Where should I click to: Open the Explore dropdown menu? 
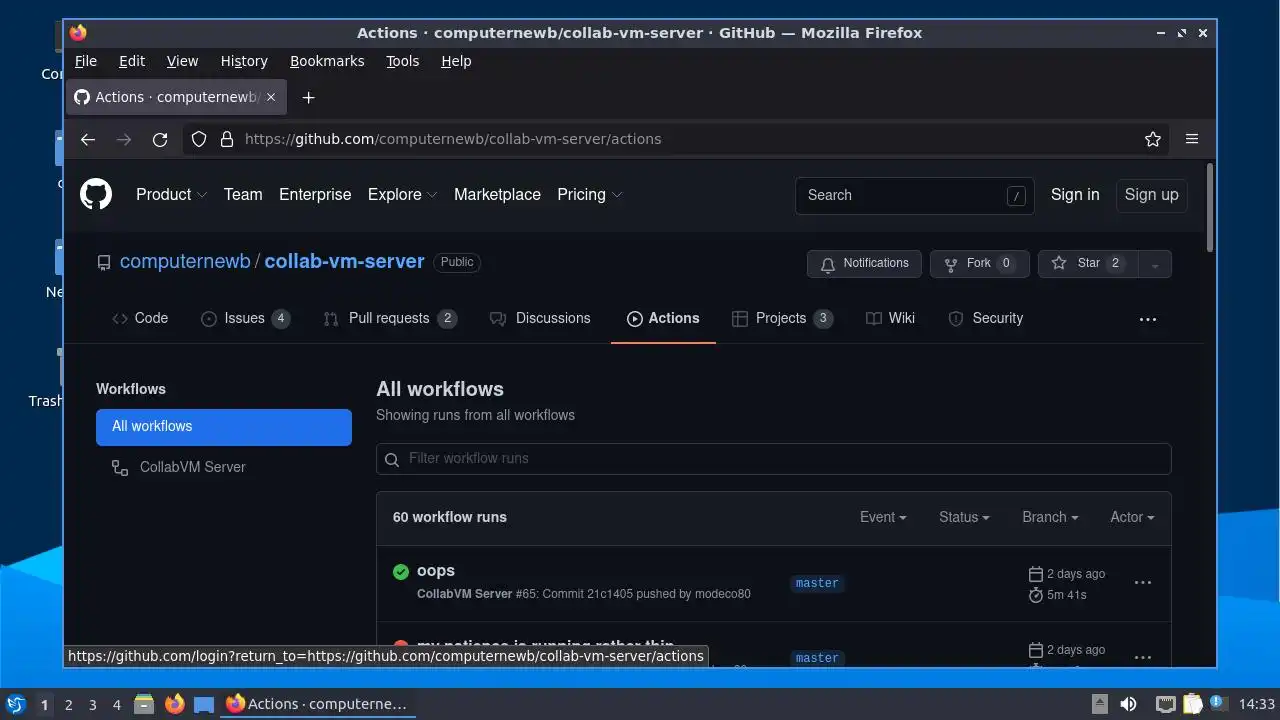pyautogui.click(x=403, y=195)
